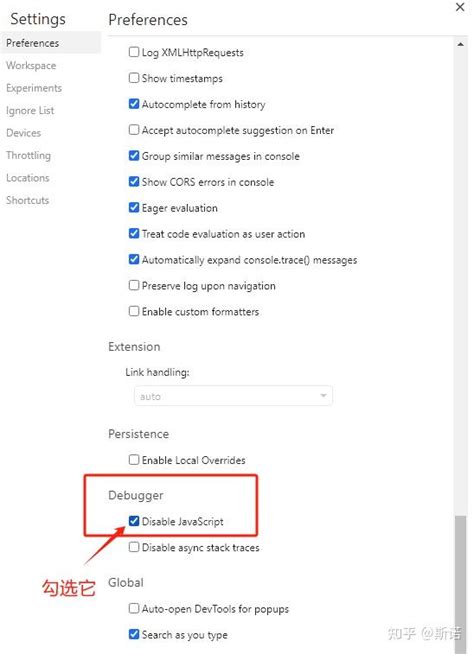Tick Enable Local Overrides checkbox
The image size is (474, 654).
[134, 460]
